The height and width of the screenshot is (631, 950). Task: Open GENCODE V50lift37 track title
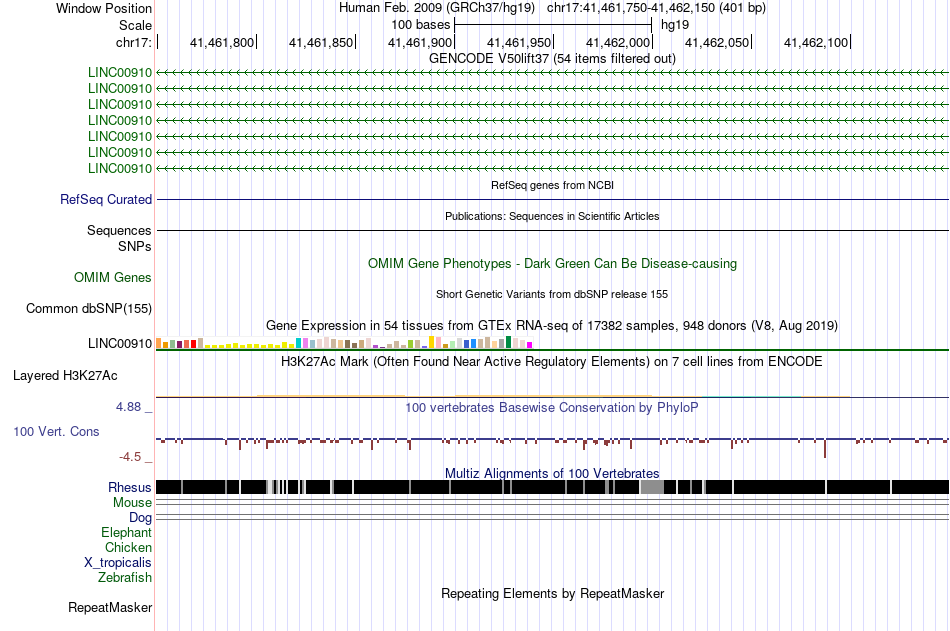(552, 58)
